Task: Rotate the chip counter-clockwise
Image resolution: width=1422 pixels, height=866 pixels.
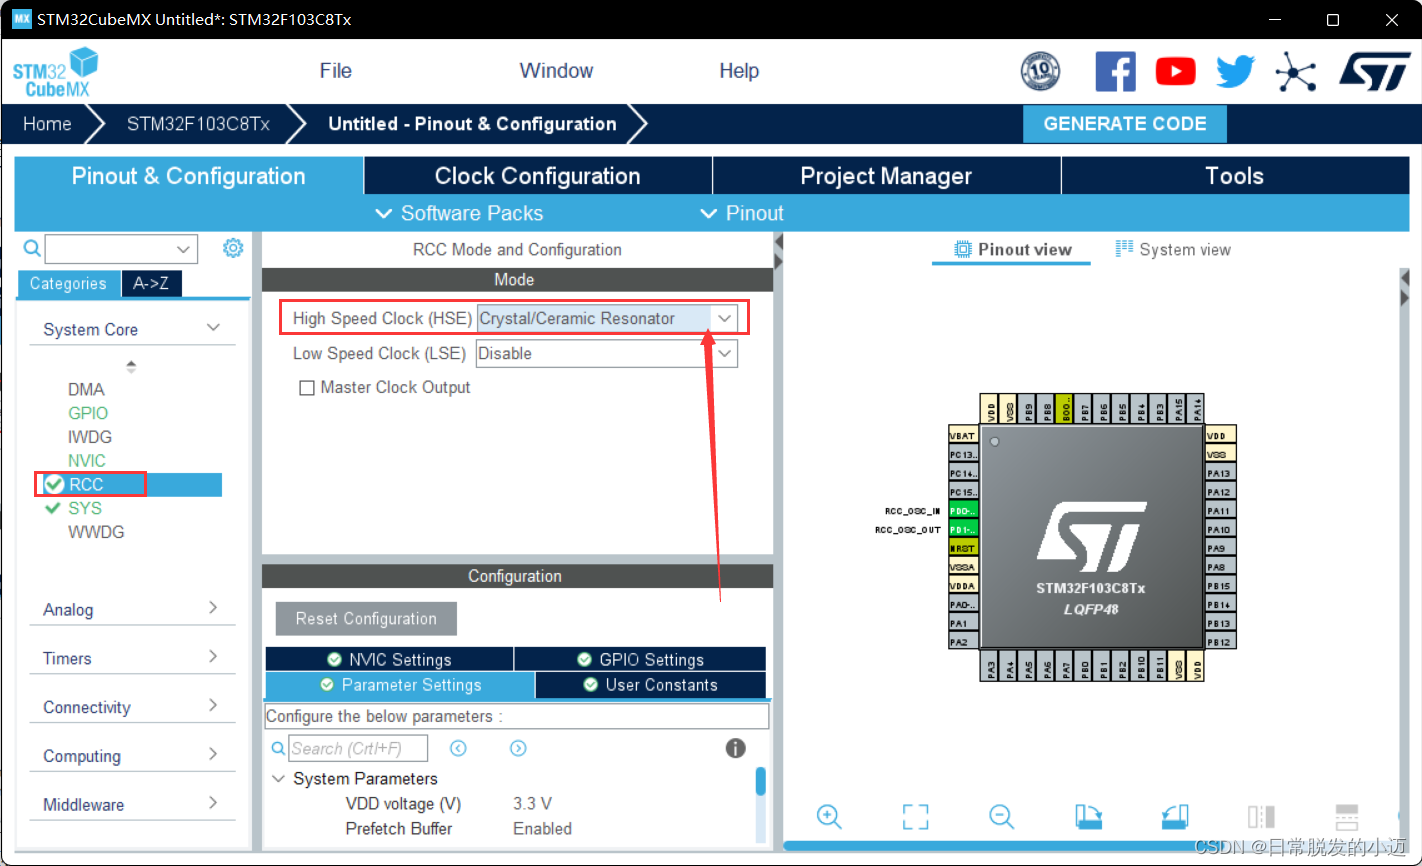Action: [x=1175, y=816]
